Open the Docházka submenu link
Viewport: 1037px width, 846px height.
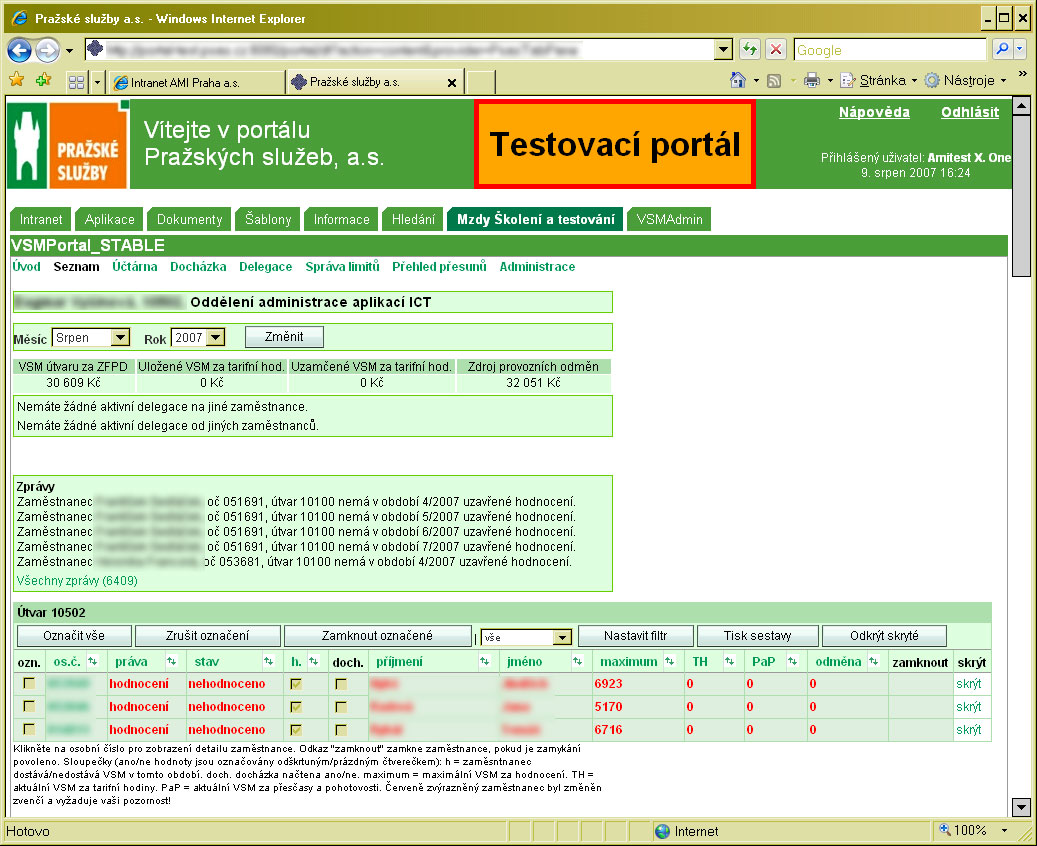pyautogui.click(x=198, y=267)
